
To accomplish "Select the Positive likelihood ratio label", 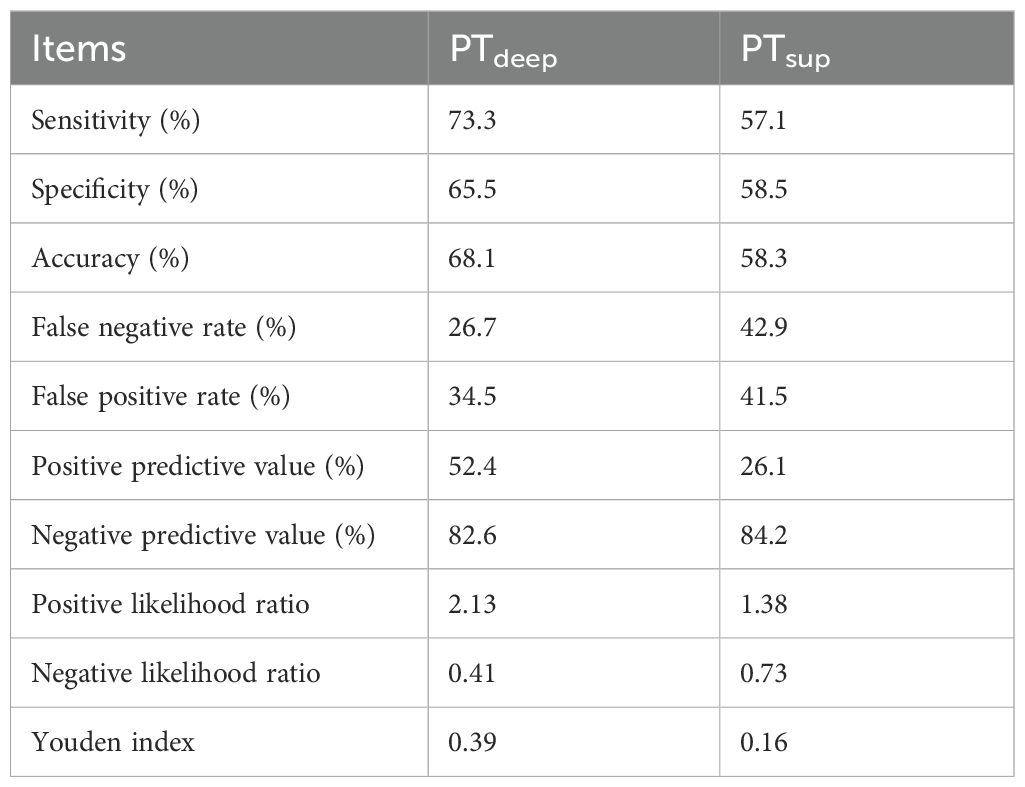I will click(x=171, y=604).
